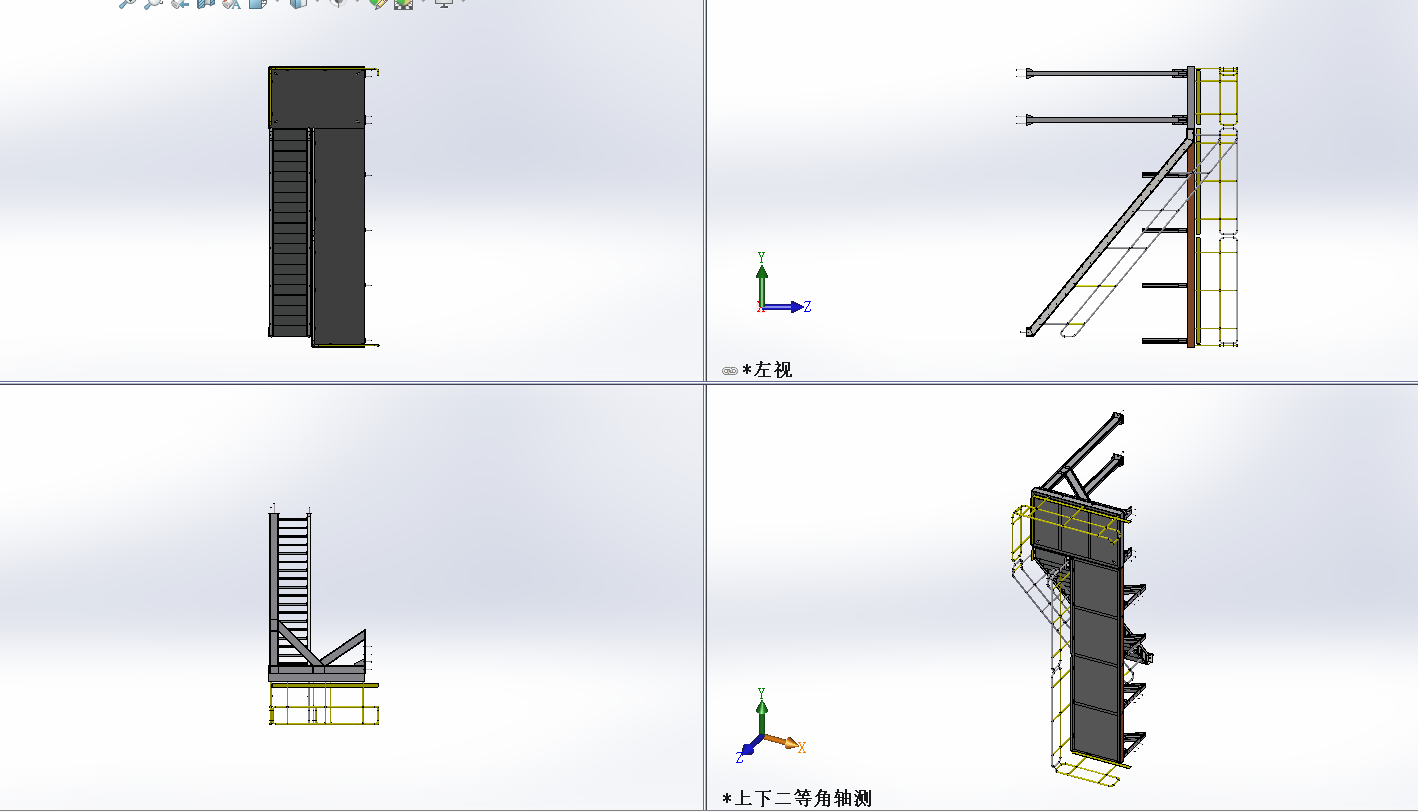
Task: Select the Zoom to Area tool
Action: tap(153, 3)
